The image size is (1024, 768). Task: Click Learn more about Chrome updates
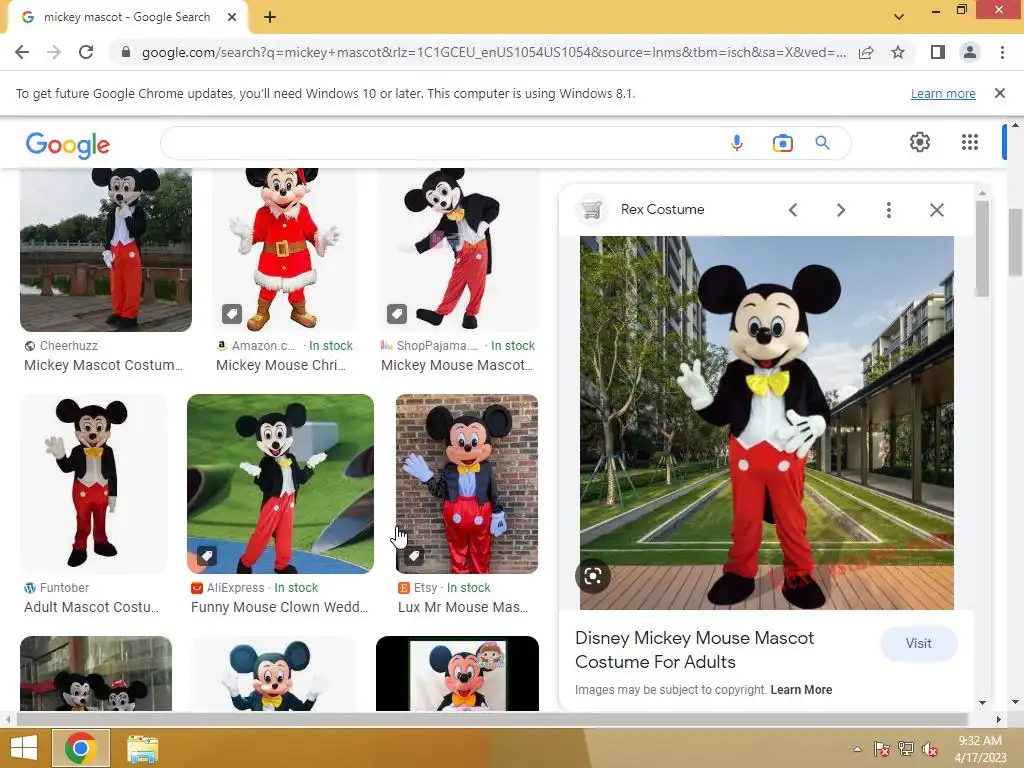pyautogui.click(x=943, y=93)
